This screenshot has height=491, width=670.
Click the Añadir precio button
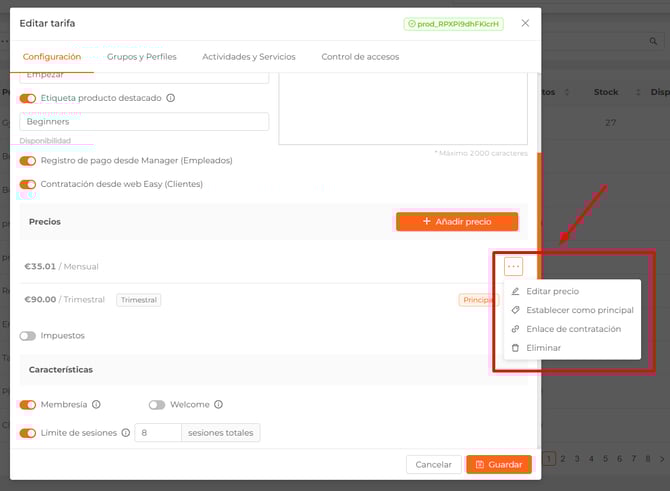tap(457, 221)
